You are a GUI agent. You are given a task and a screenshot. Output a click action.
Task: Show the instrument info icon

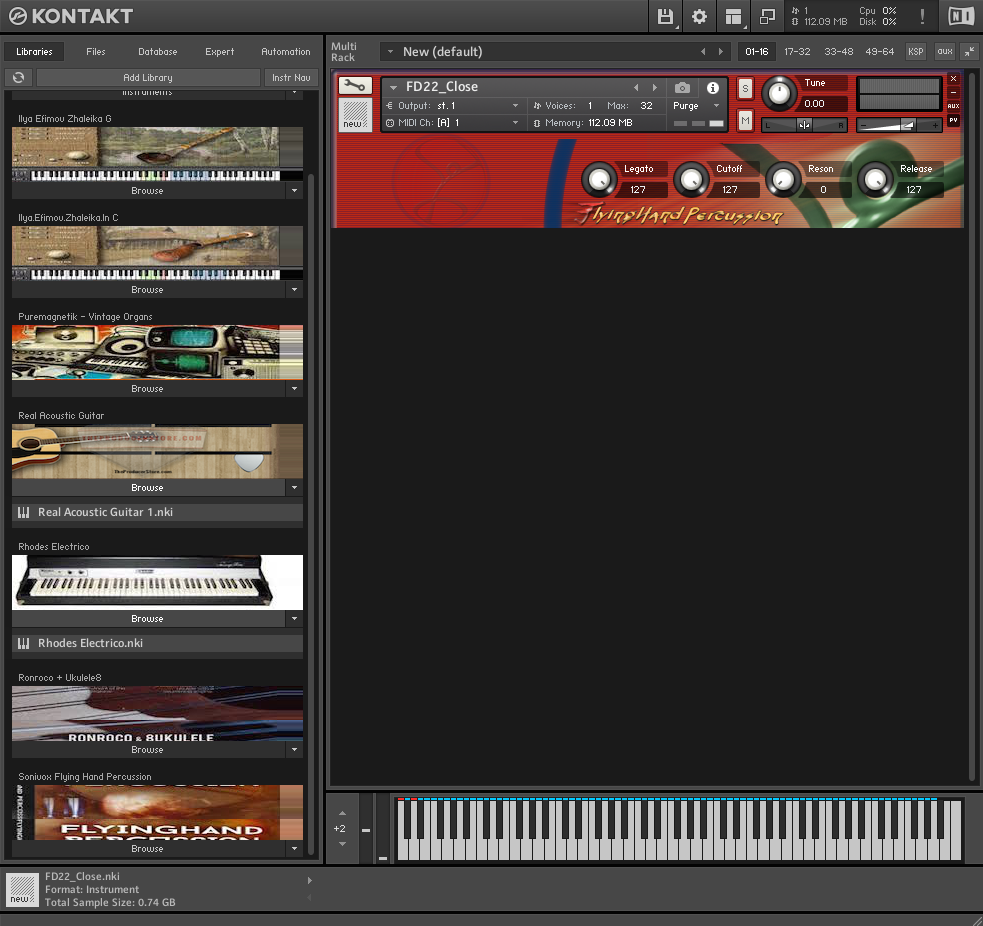click(x=713, y=88)
